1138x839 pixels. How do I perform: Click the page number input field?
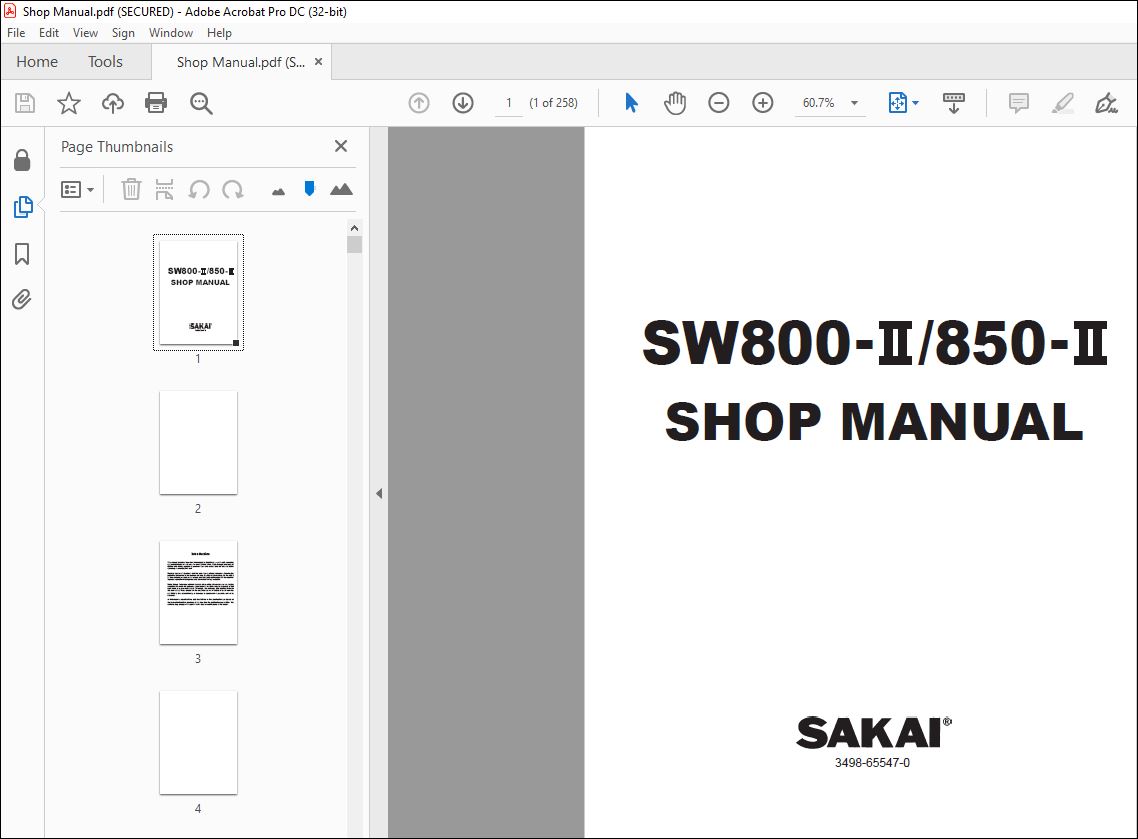click(x=509, y=103)
